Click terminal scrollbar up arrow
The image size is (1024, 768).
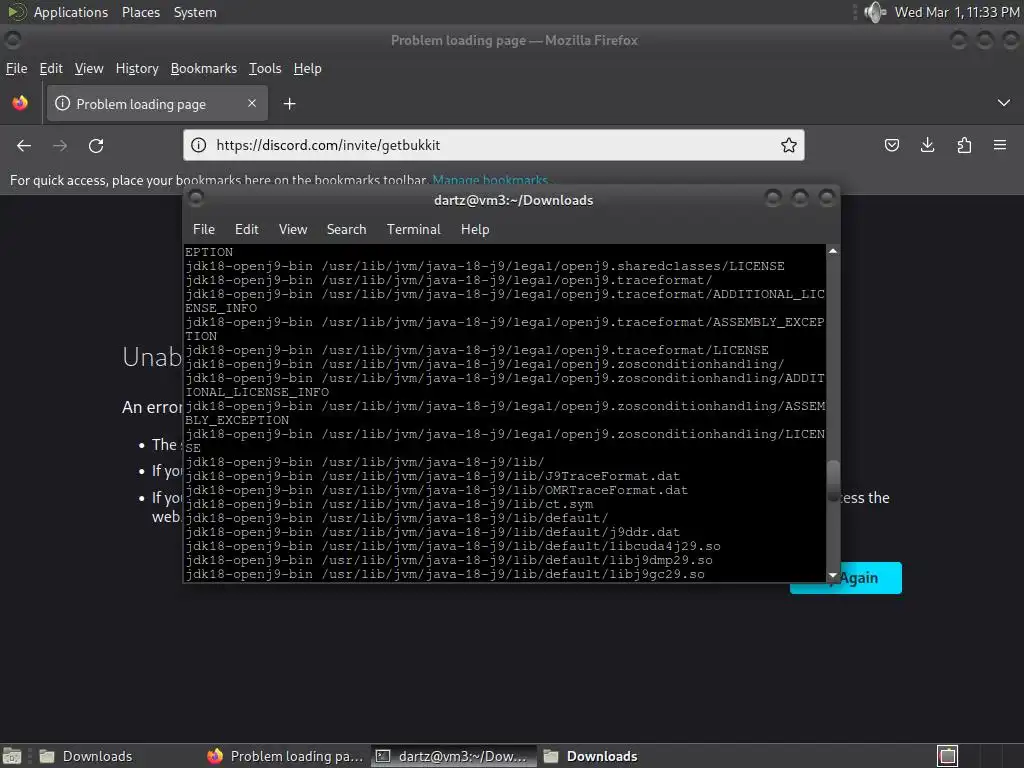click(833, 251)
